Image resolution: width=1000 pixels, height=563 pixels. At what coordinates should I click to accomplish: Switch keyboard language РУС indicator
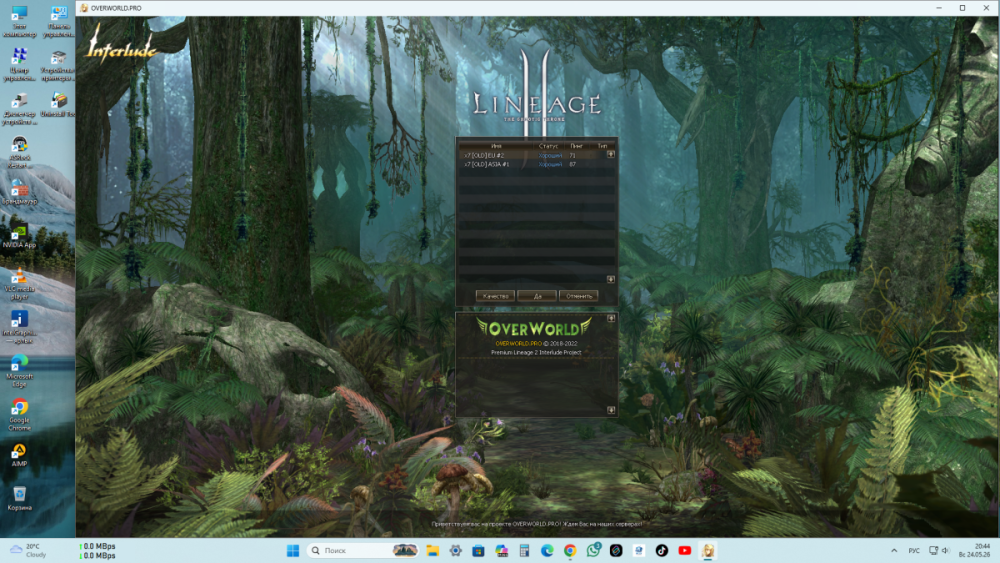tap(914, 550)
